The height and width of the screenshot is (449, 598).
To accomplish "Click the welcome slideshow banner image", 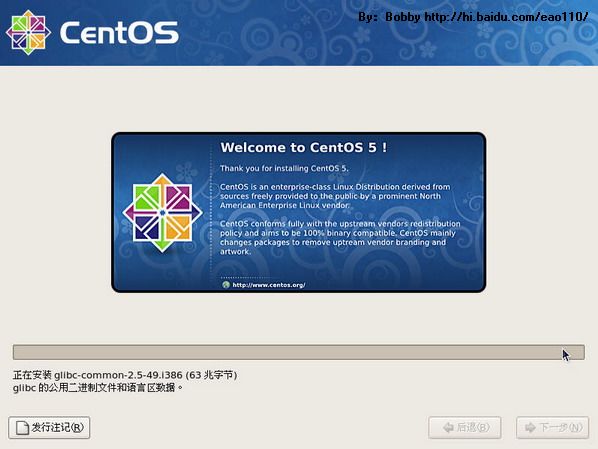I will [x=299, y=212].
